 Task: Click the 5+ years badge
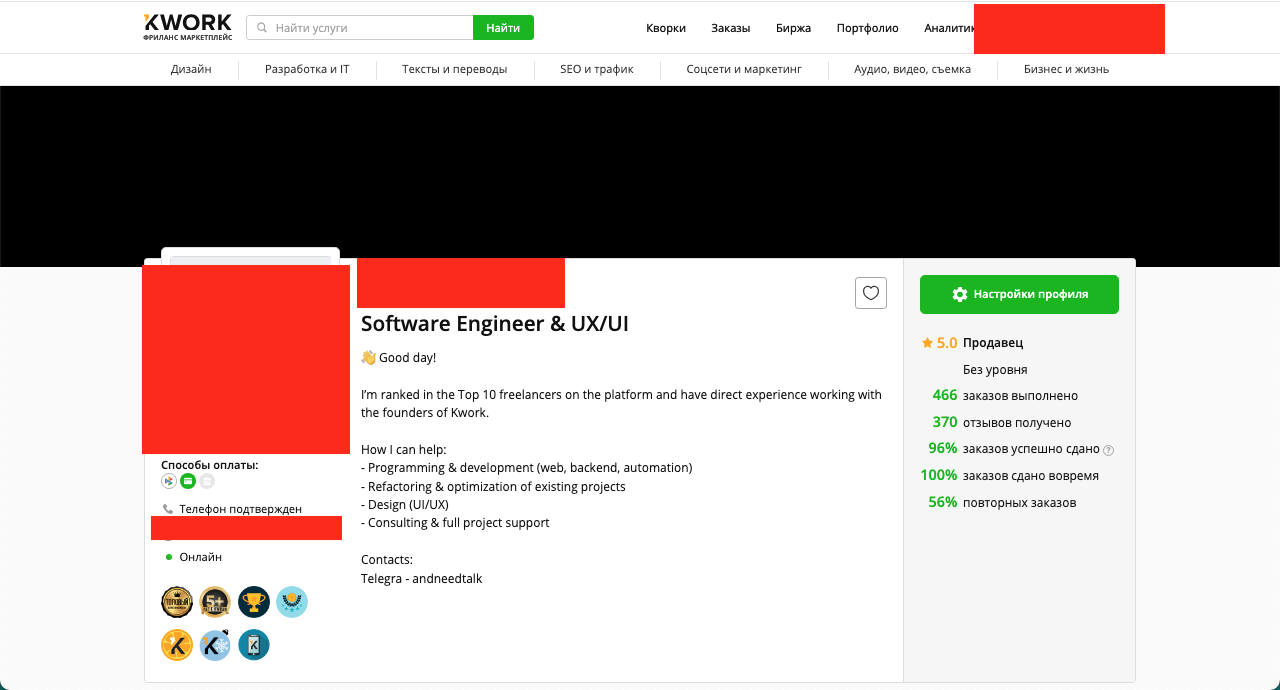[x=215, y=602]
